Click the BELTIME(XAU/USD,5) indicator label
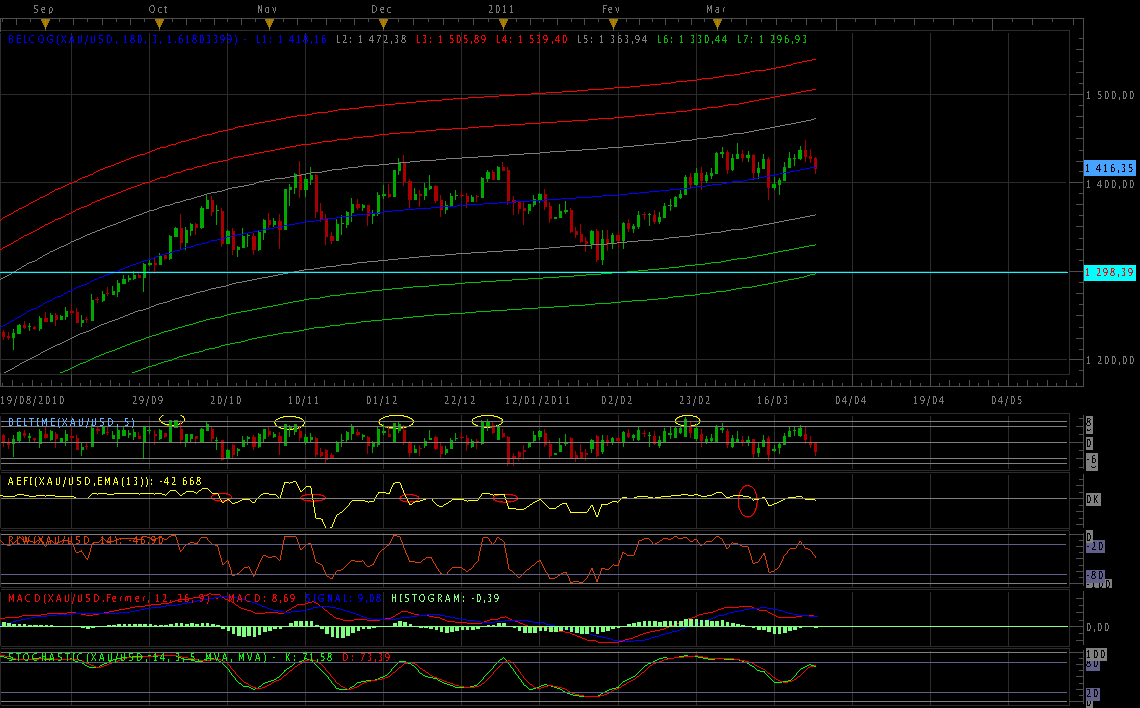Screen dimensions: 1140x708 (70, 423)
